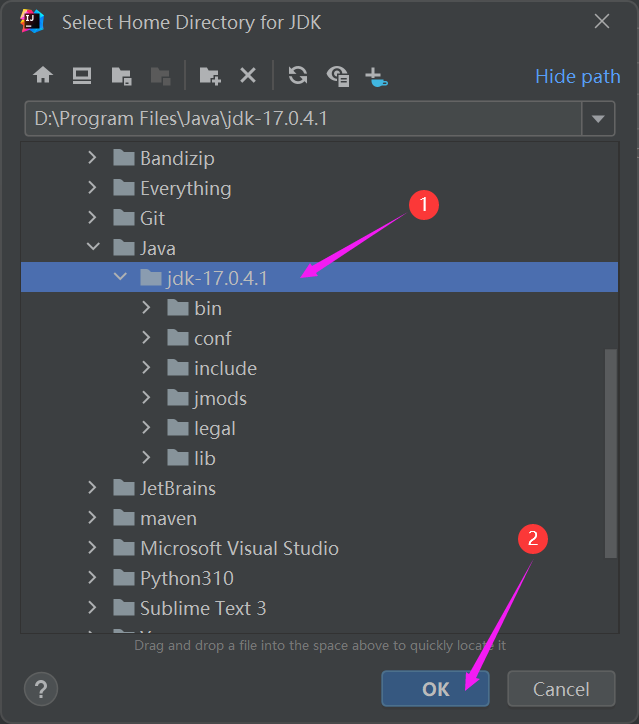Image resolution: width=639 pixels, height=724 pixels.
Task: Expand the maven folder
Action: click(x=92, y=518)
